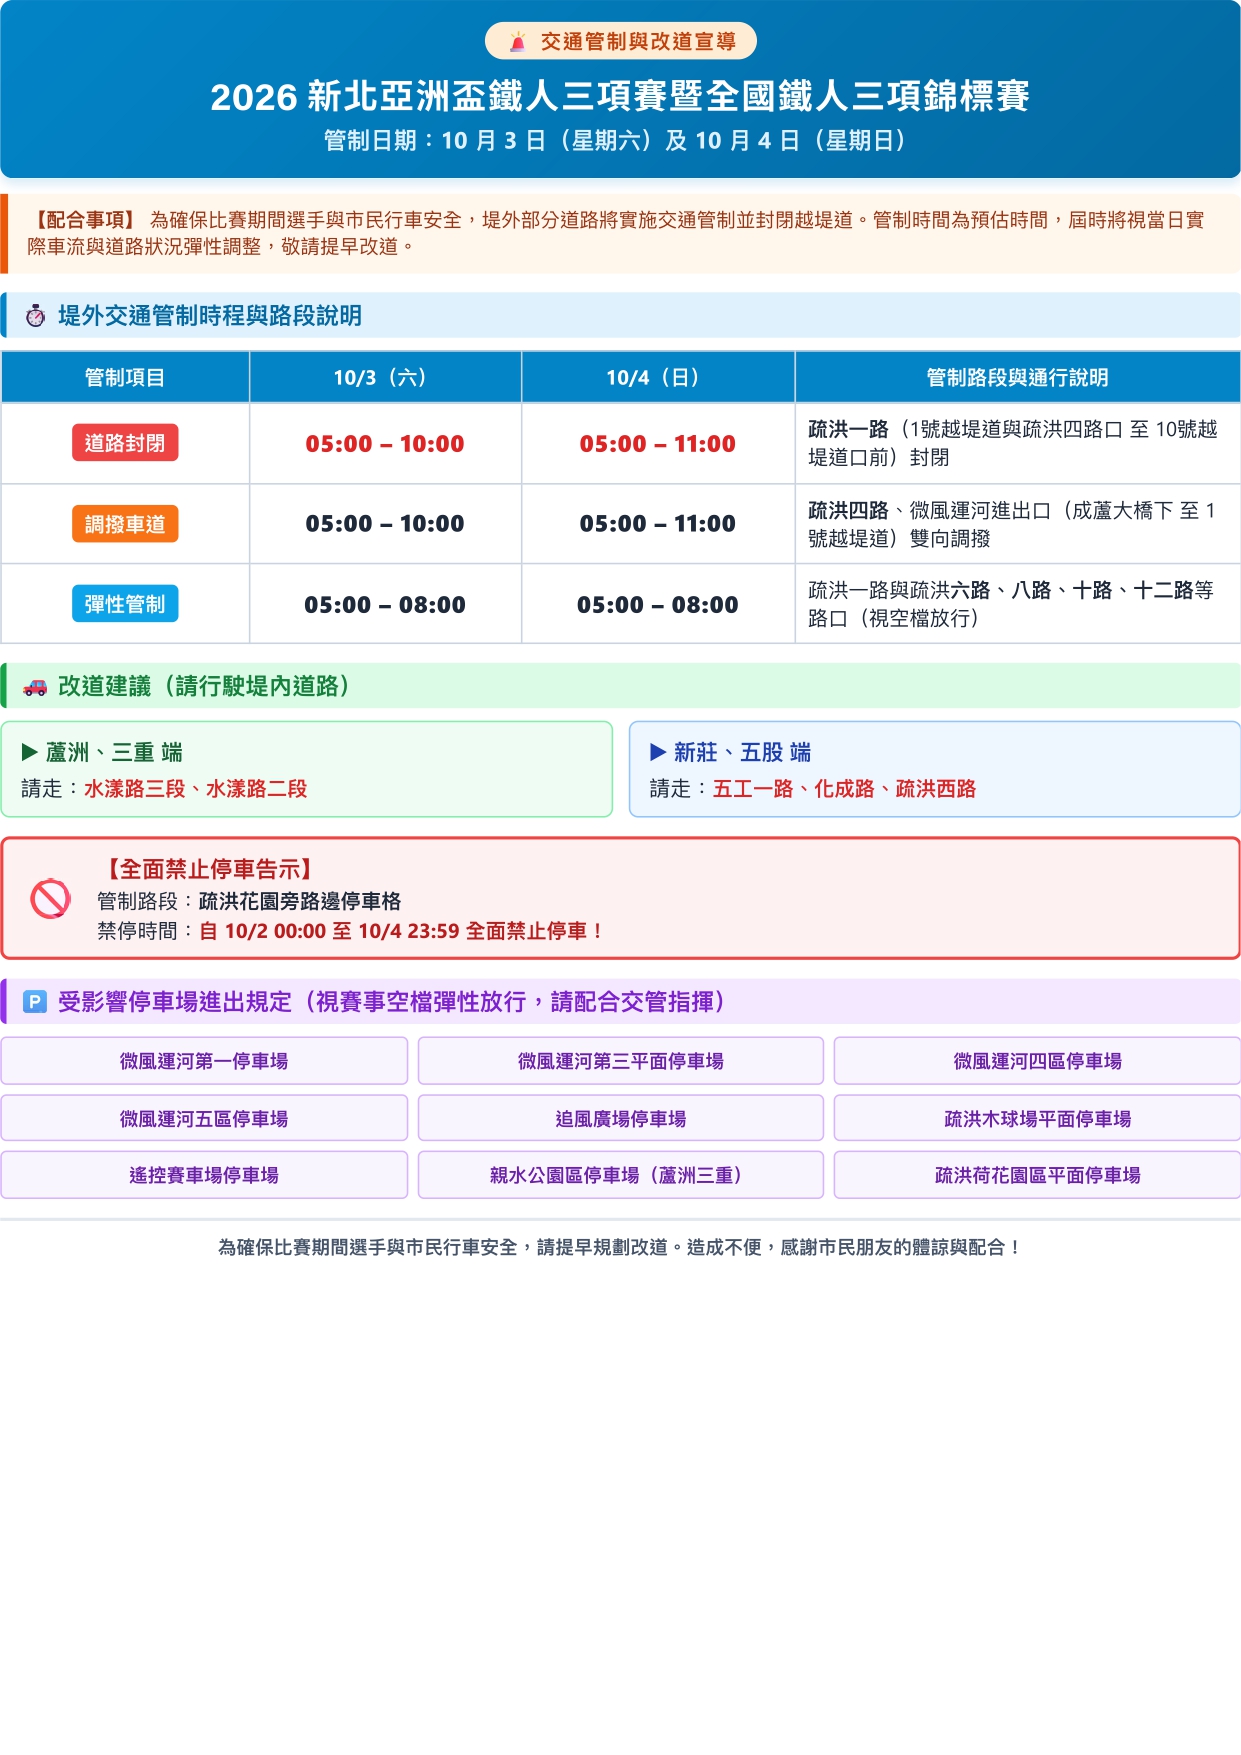Select the 親水公園區停車場（蘆洲三重） card
This screenshot has width=1241, height=1755.
pos(621,1175)
